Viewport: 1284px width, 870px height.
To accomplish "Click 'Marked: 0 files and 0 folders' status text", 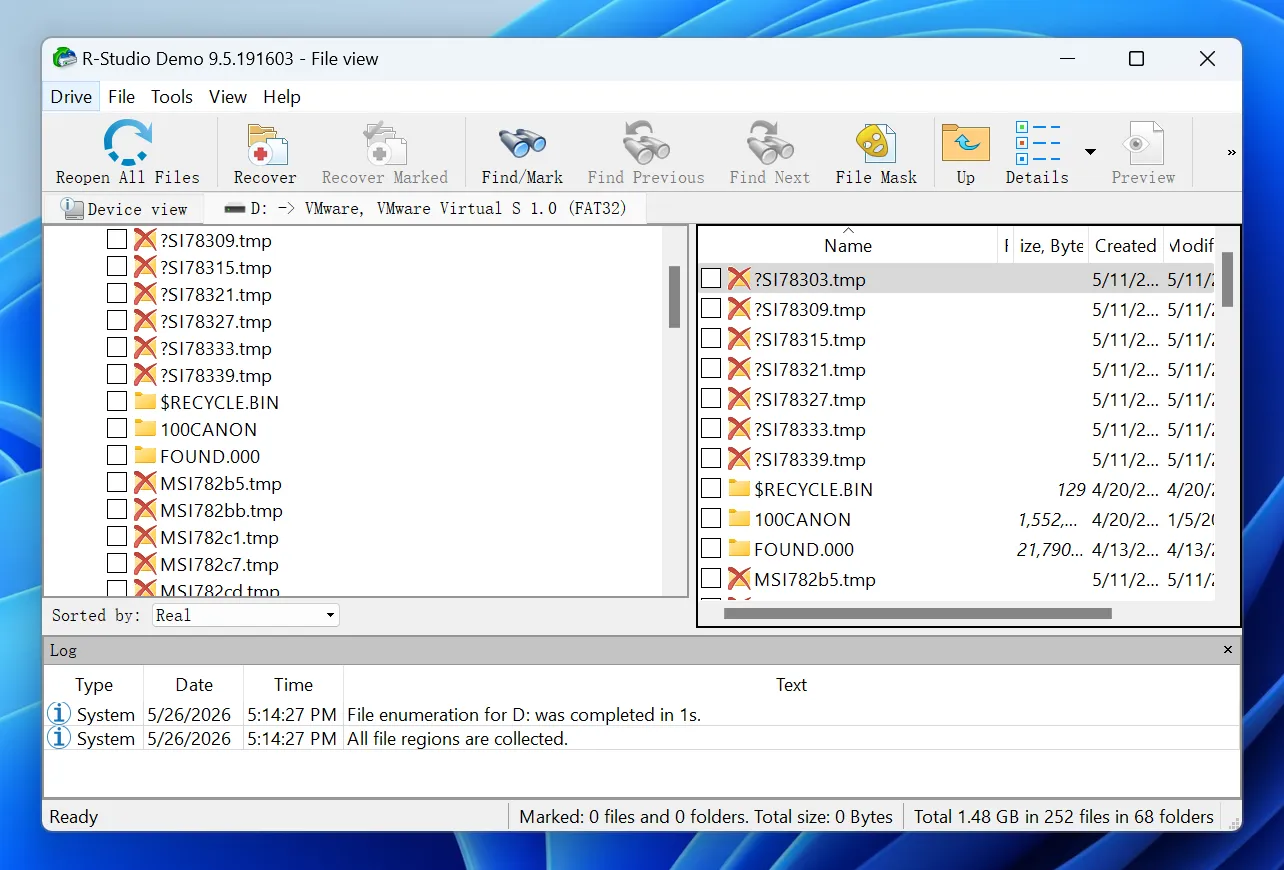I will tap(706, 816).
